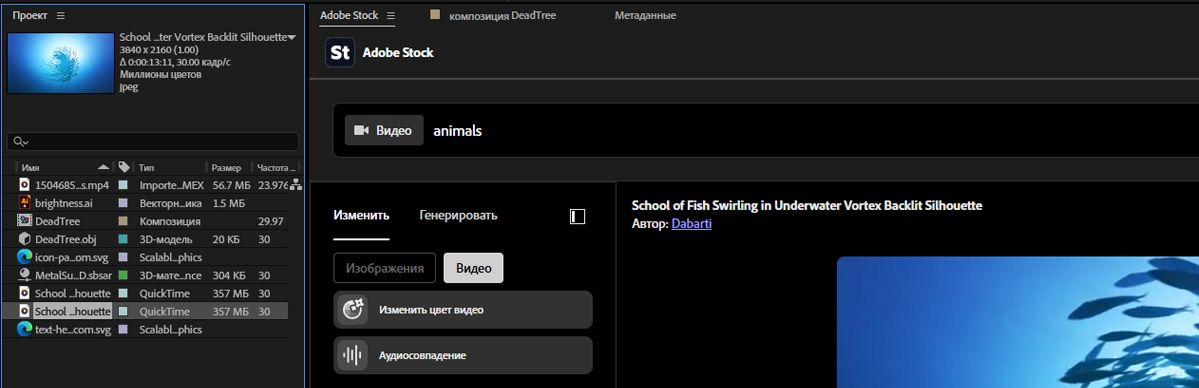Click the green label color of MetalSu...D.sbsar
The image size is (1199, 388).
click(x=123, y=275)
